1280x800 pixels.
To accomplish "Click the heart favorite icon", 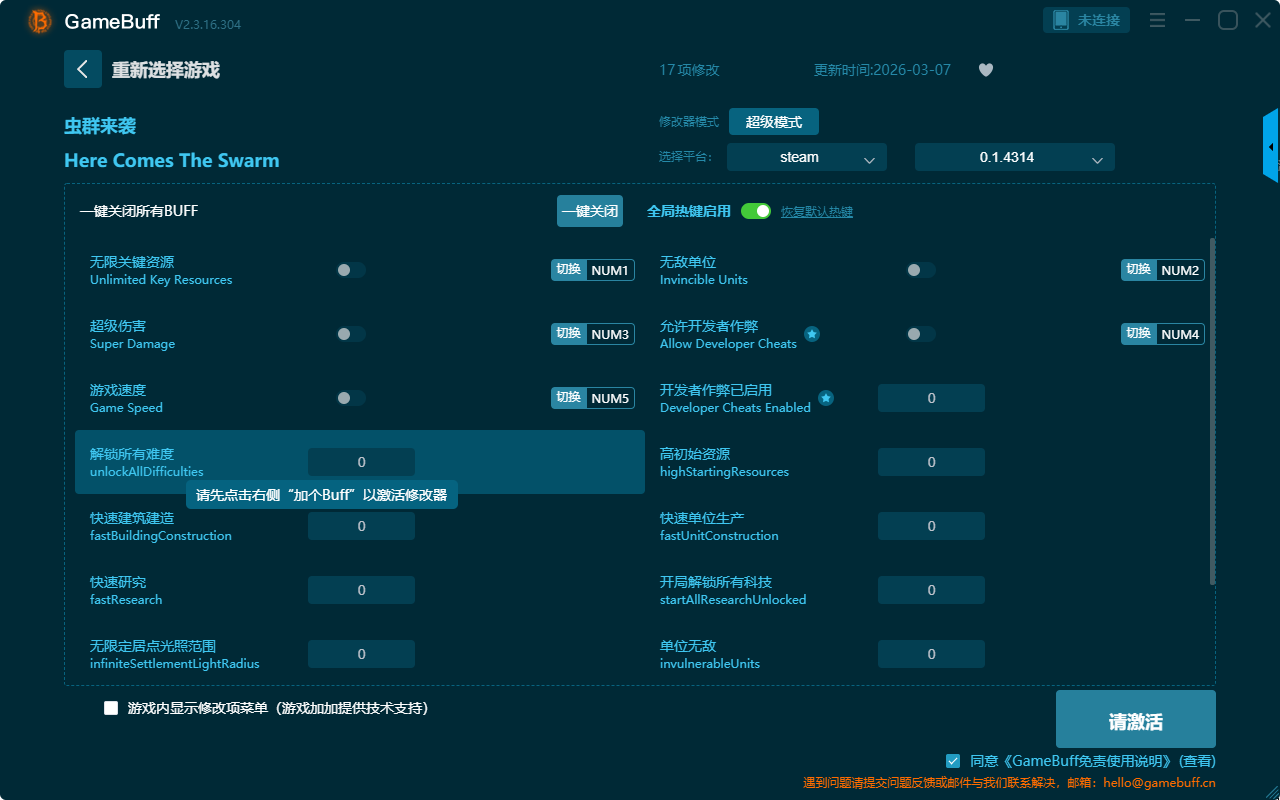I will point(986,70).
